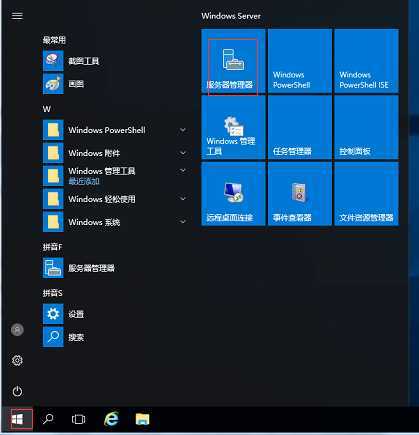Open the Start hamburger menu
Image resolution: width=419 pixels, height=435 pixels.
coord(17,16)
